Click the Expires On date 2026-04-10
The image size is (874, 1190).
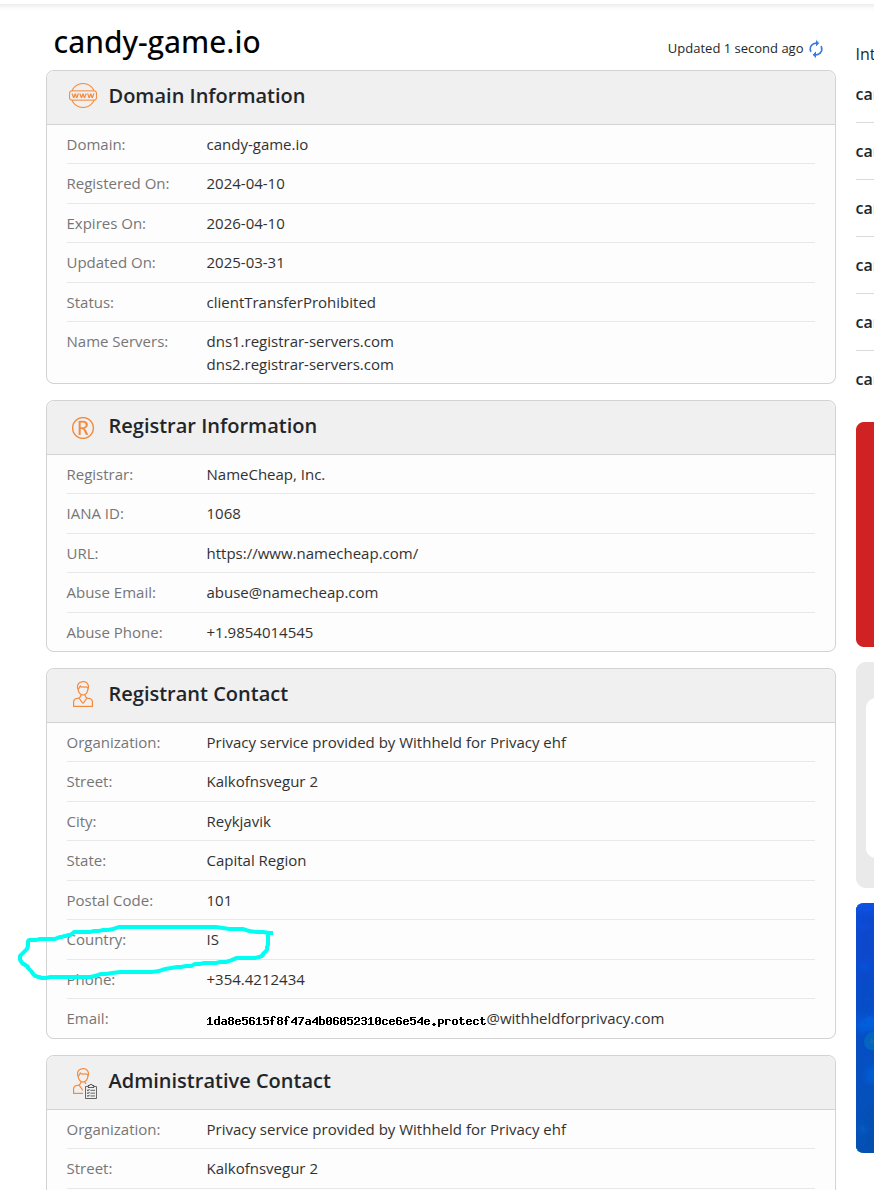246,224
